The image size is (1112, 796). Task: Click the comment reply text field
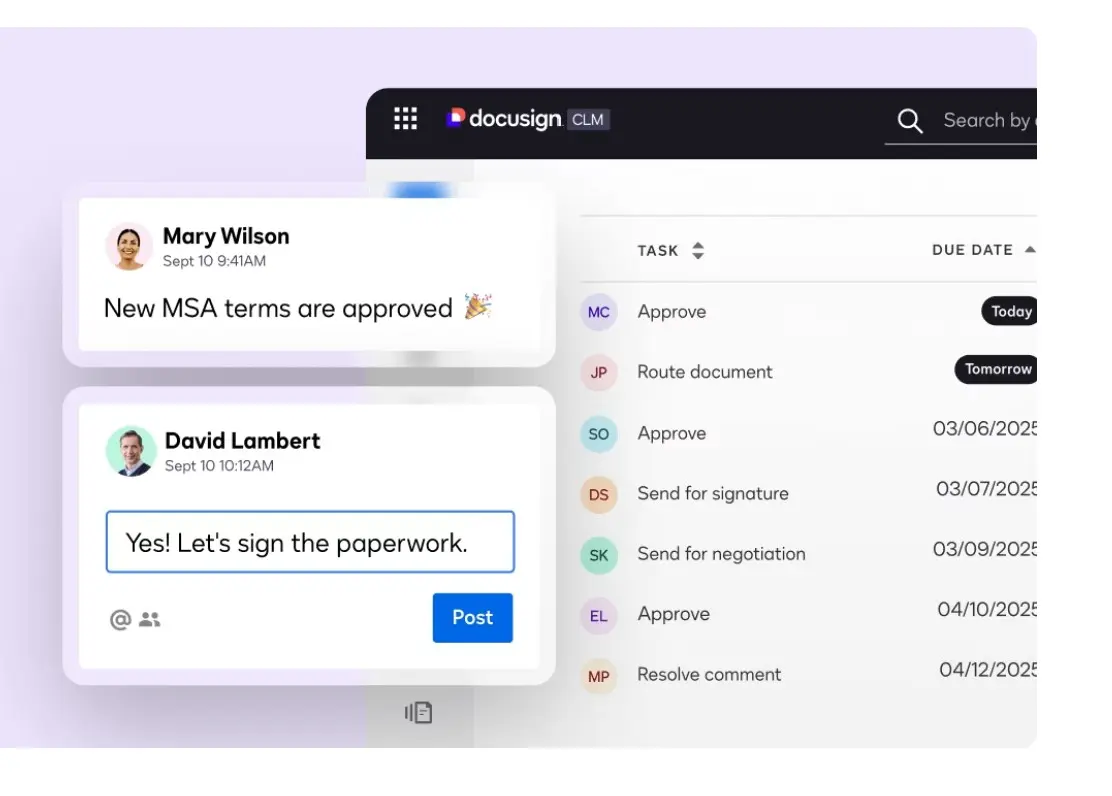point(310,543)
